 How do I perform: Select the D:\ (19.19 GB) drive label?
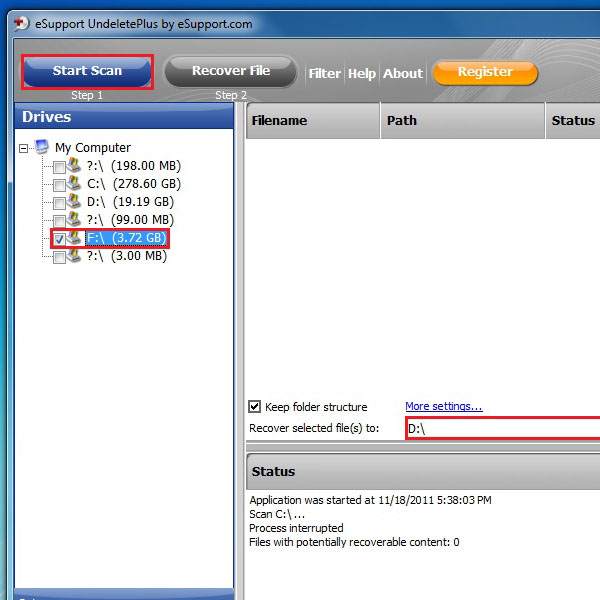[x=130, y=202]
